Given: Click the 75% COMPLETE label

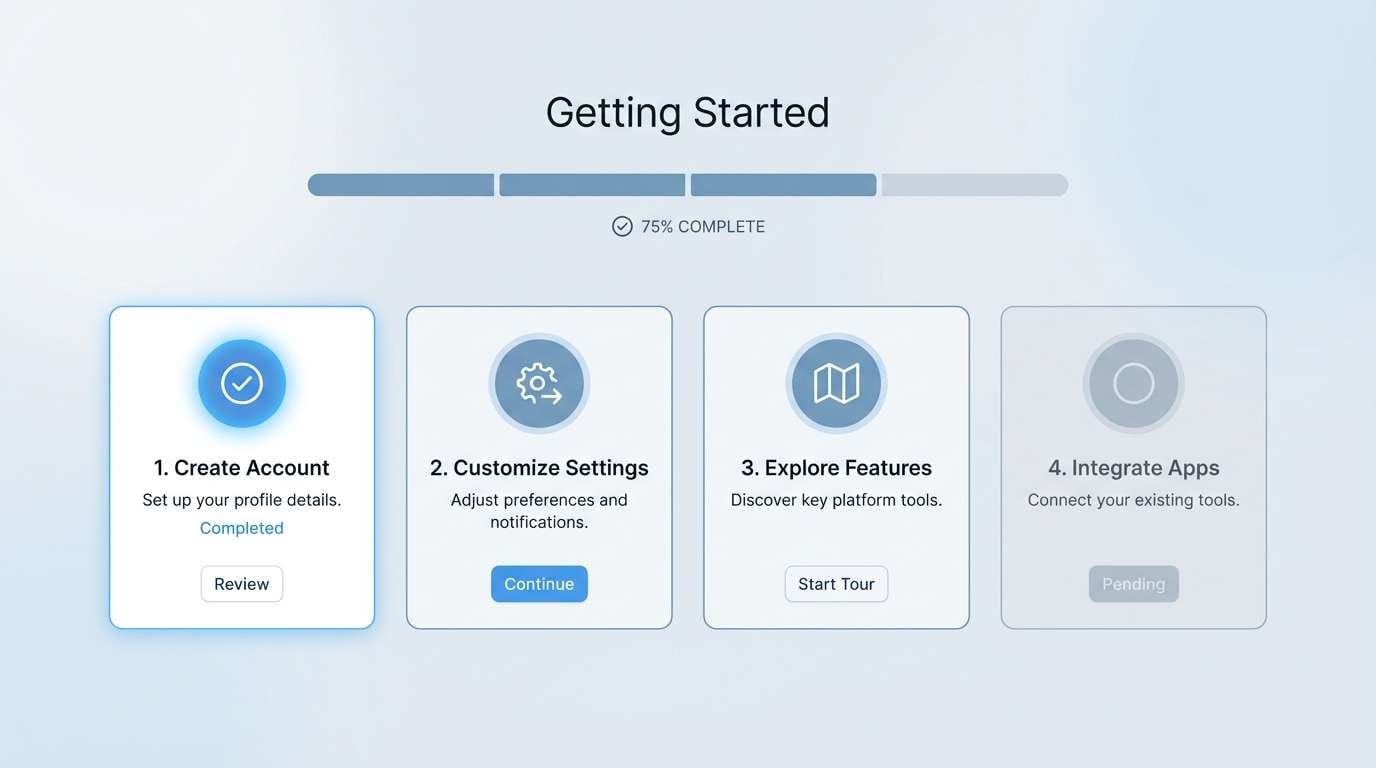Looking at the screenshot, I should 703,226.
